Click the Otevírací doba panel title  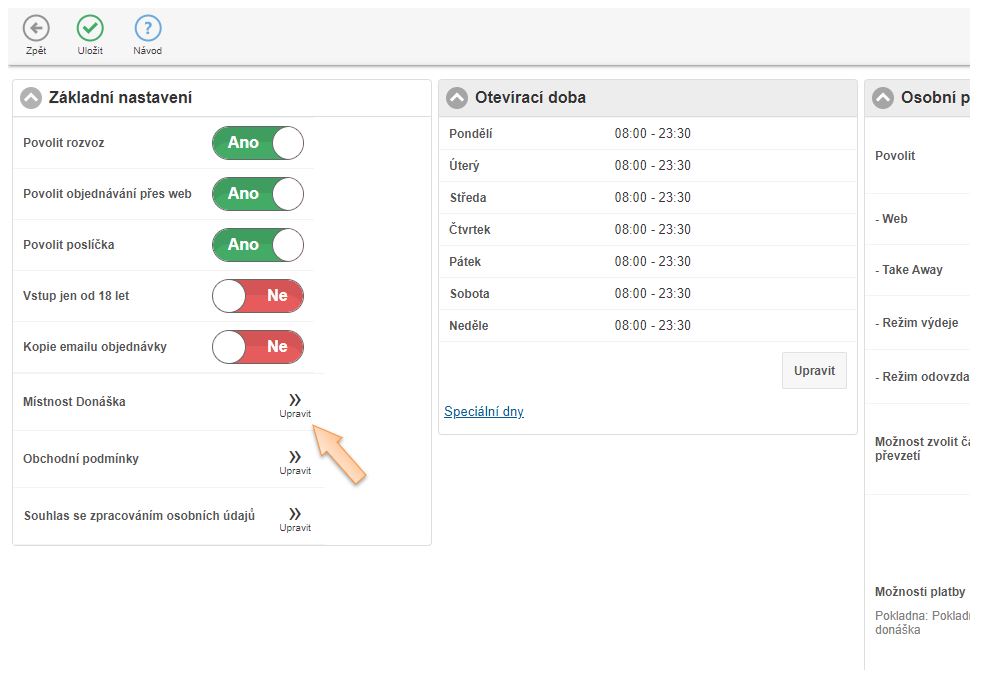[530, 98]
